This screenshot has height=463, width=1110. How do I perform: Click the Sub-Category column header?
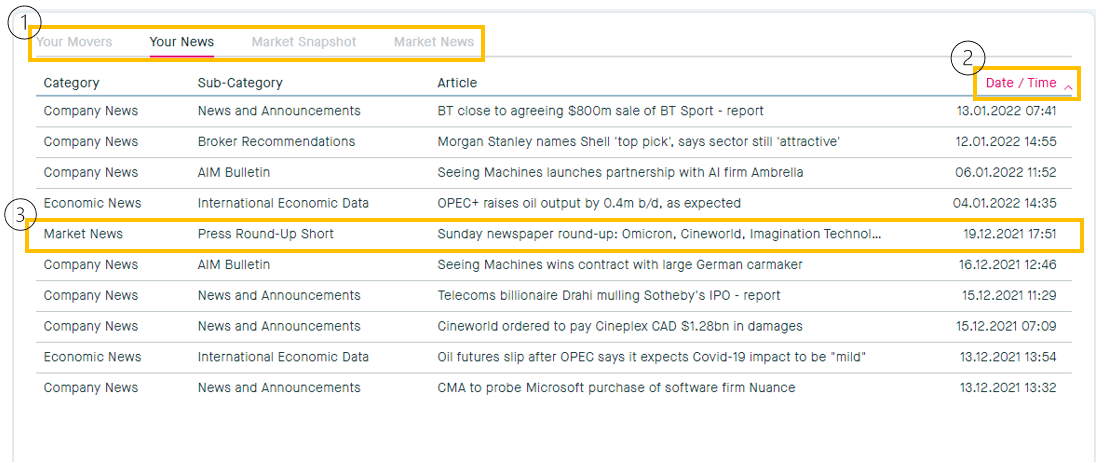tap(240, 83)
